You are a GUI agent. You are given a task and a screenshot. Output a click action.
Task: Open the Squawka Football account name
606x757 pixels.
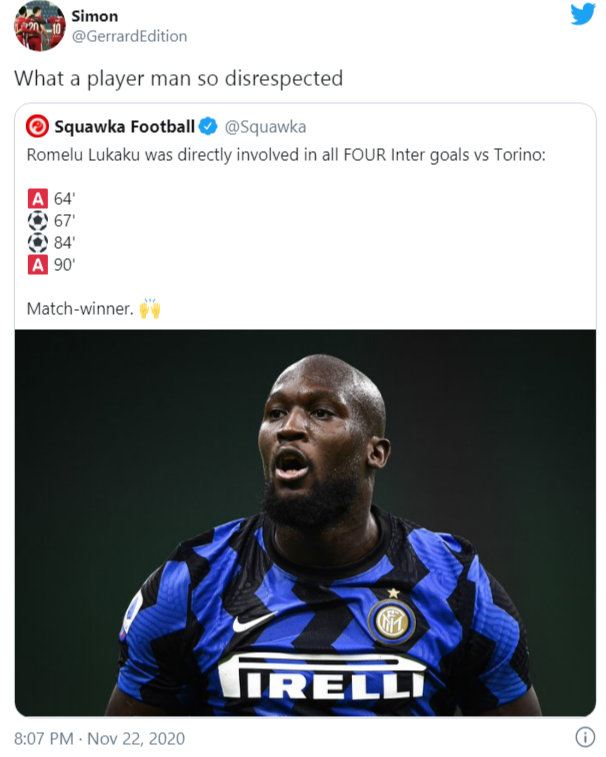[124, 126]
